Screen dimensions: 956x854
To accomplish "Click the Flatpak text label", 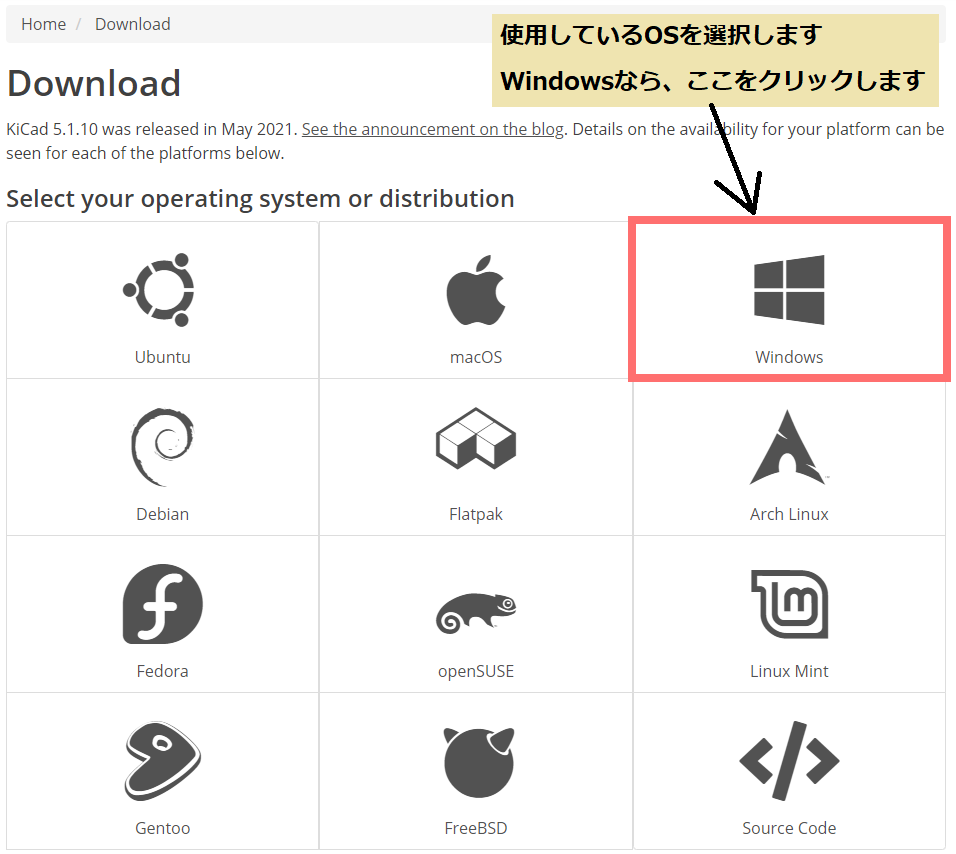I will pos(476,514).
